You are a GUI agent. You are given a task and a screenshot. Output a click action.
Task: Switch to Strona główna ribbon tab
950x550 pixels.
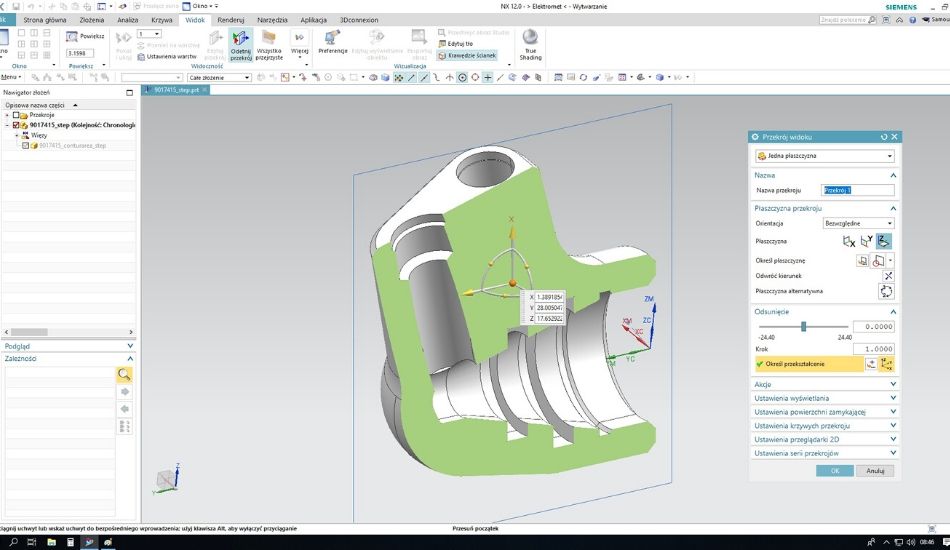45,20
